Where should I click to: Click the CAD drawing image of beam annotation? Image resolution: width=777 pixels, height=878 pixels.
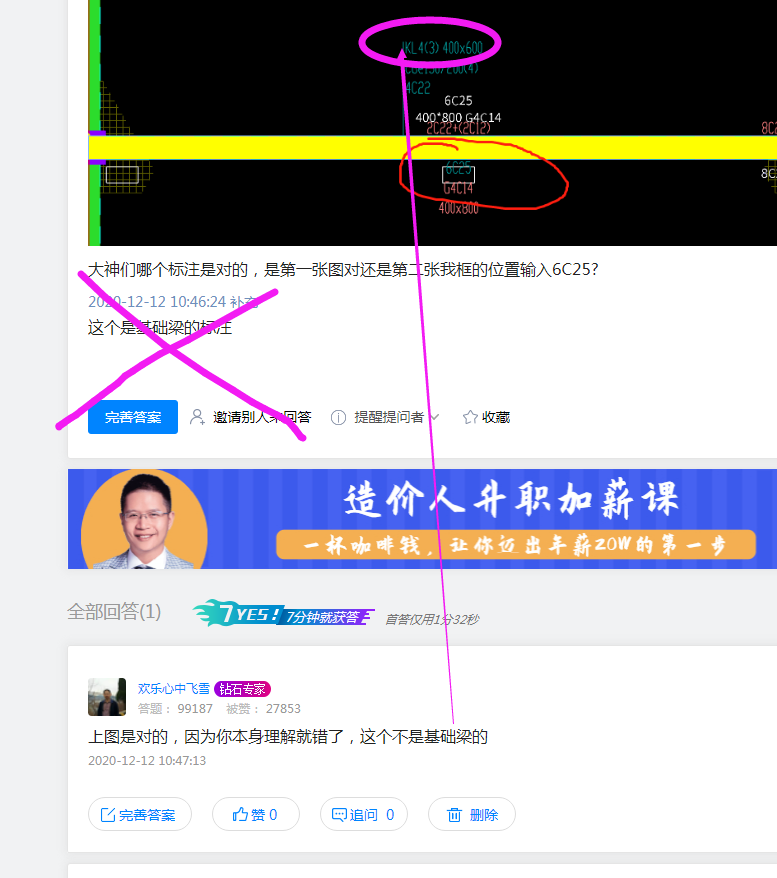(x=432, y=123)
